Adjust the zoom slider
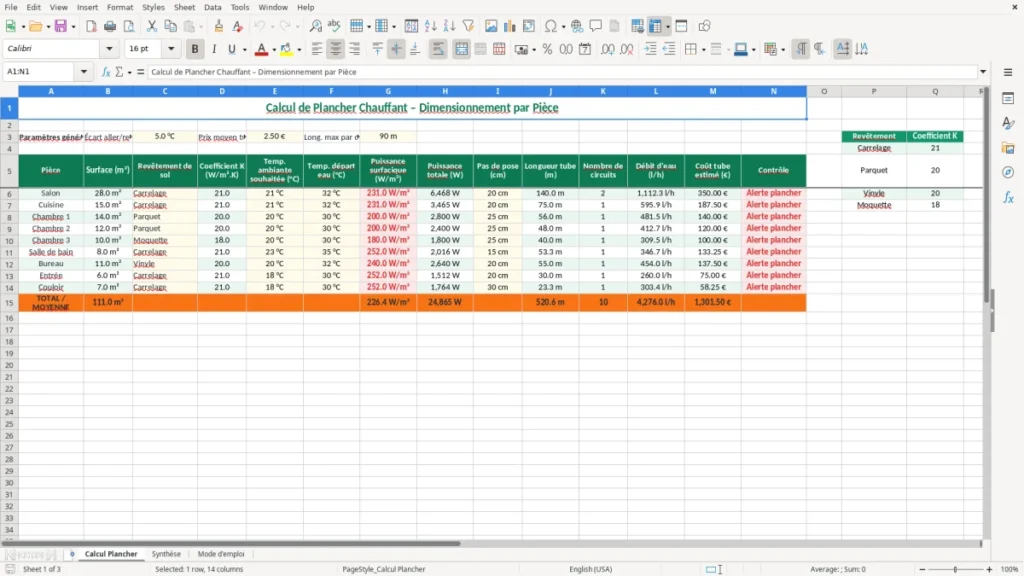Image resolution: width=1024 pixels, height=576 pixels. (955, 569)
